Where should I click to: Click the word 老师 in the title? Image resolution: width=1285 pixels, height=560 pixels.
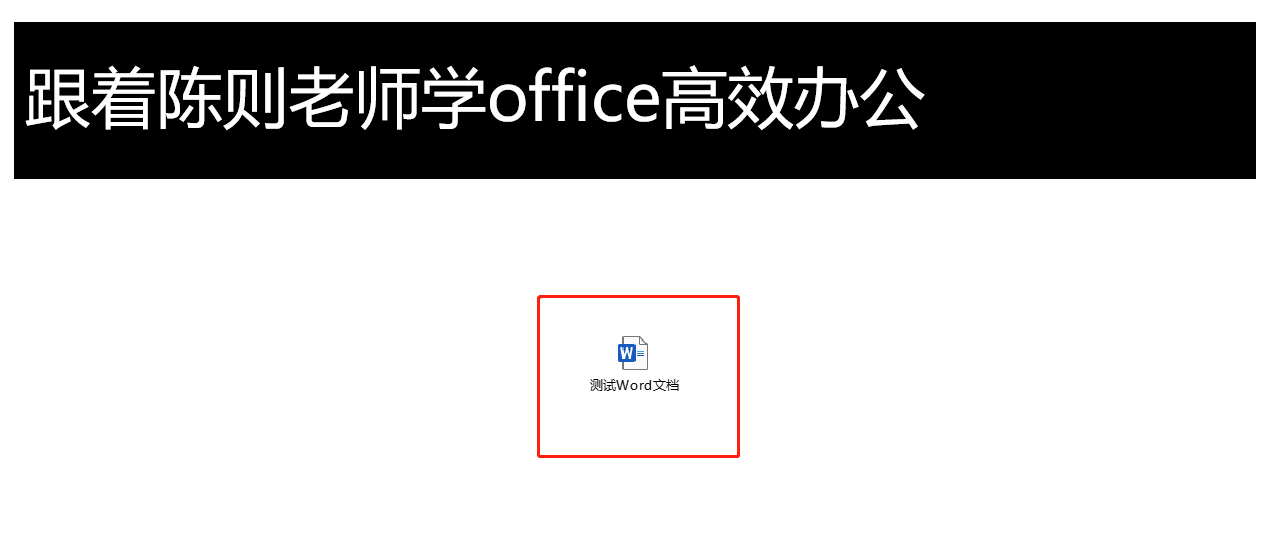click(x=354, y=99)
